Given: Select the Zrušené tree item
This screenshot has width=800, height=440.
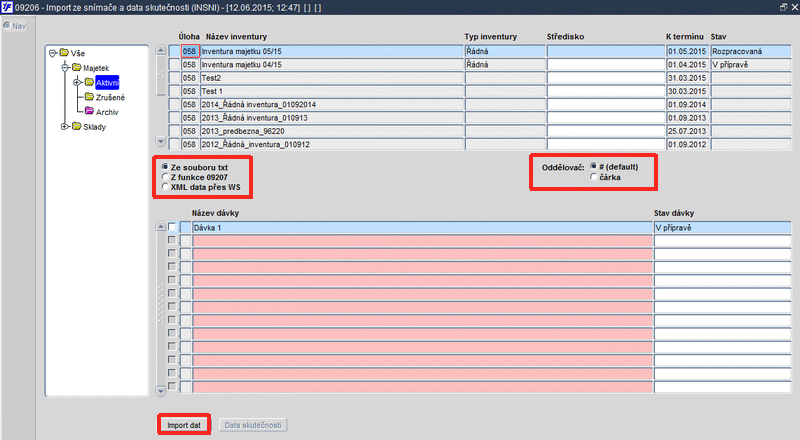Looking at the screenshot, I should coord(110,97).
